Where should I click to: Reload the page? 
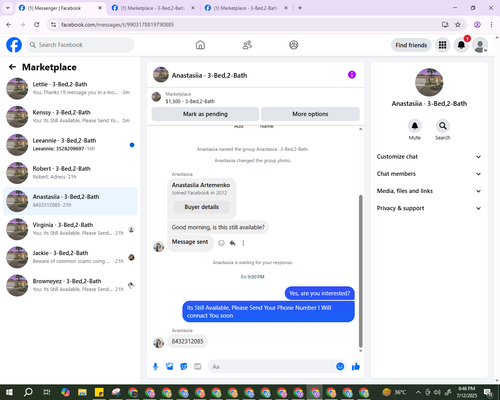coord(37,25)
